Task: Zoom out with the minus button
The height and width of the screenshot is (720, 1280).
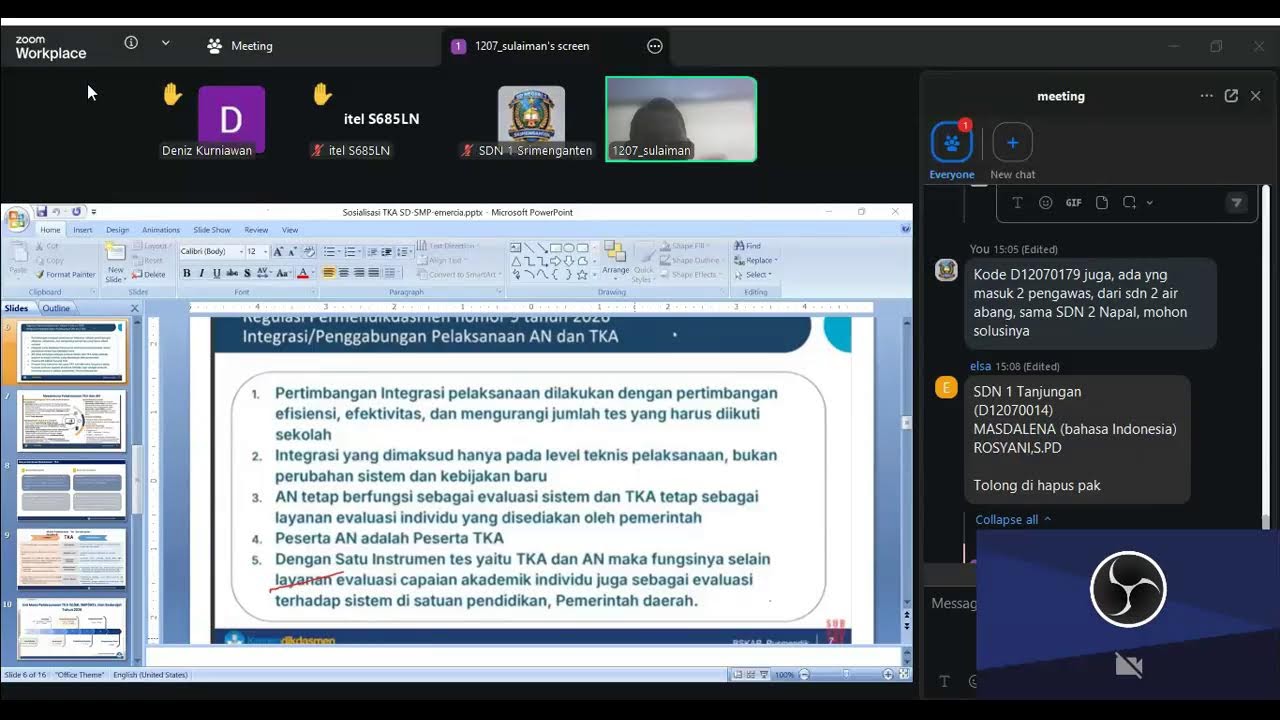Action: click(802, 675)
